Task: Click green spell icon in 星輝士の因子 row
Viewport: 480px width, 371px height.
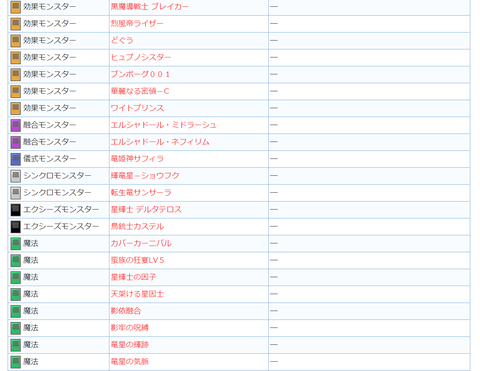Action: [15, 277]
